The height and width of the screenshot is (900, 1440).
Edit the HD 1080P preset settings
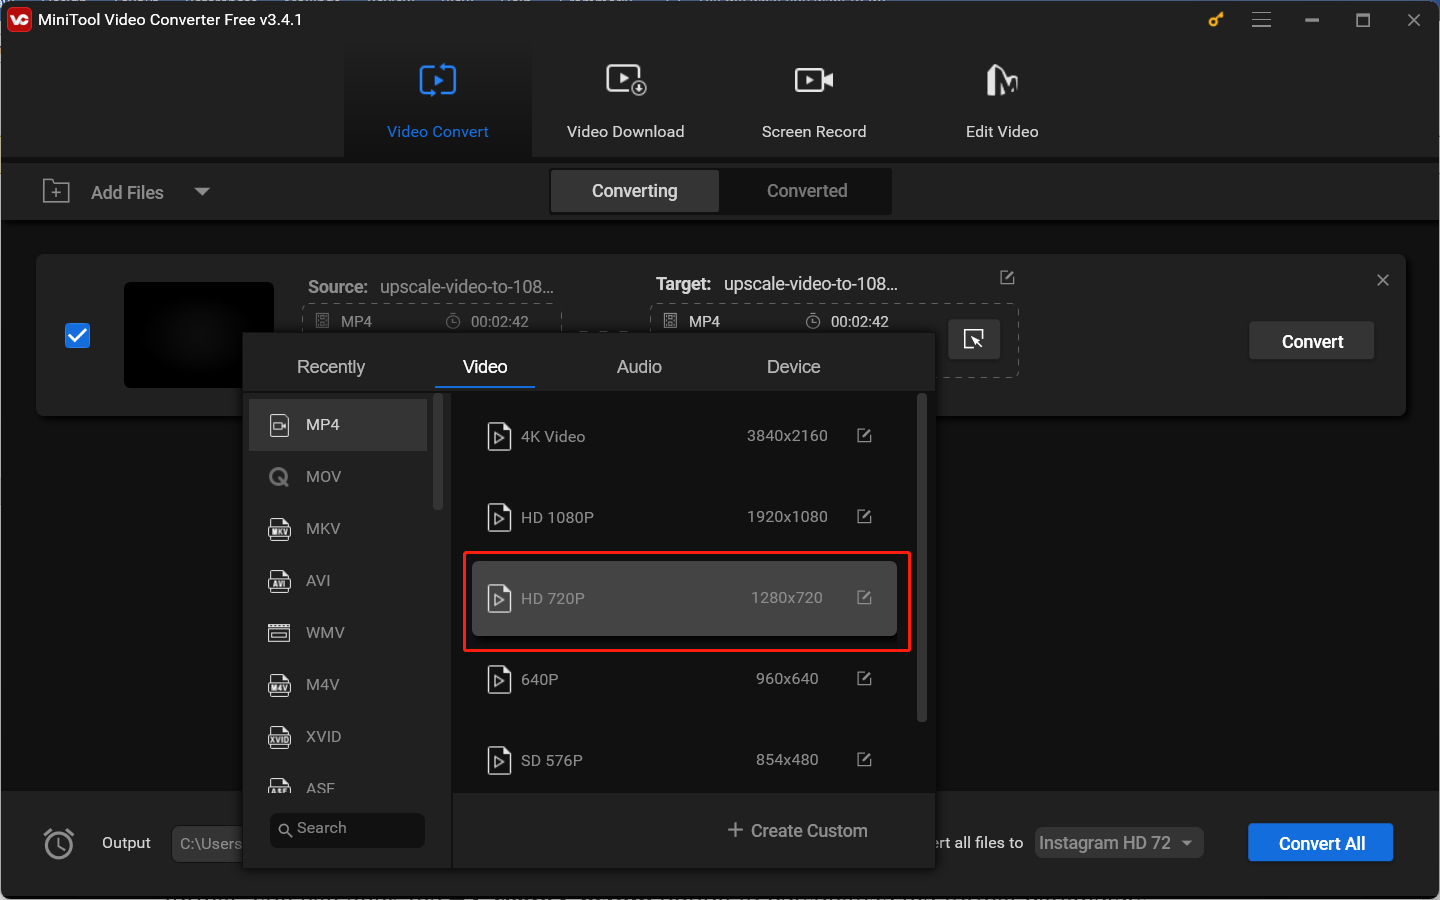click(864, 516)
